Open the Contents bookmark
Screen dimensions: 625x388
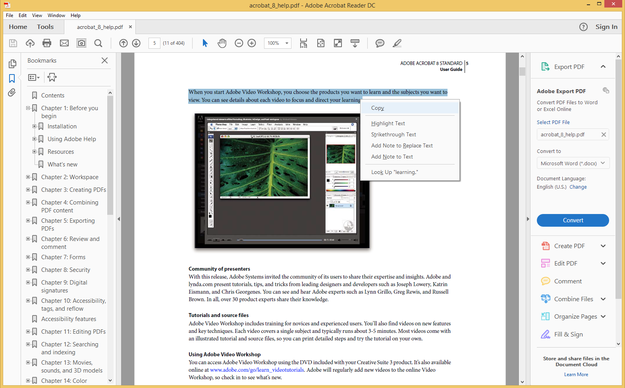pyautogui.click(x=52, y=95)
